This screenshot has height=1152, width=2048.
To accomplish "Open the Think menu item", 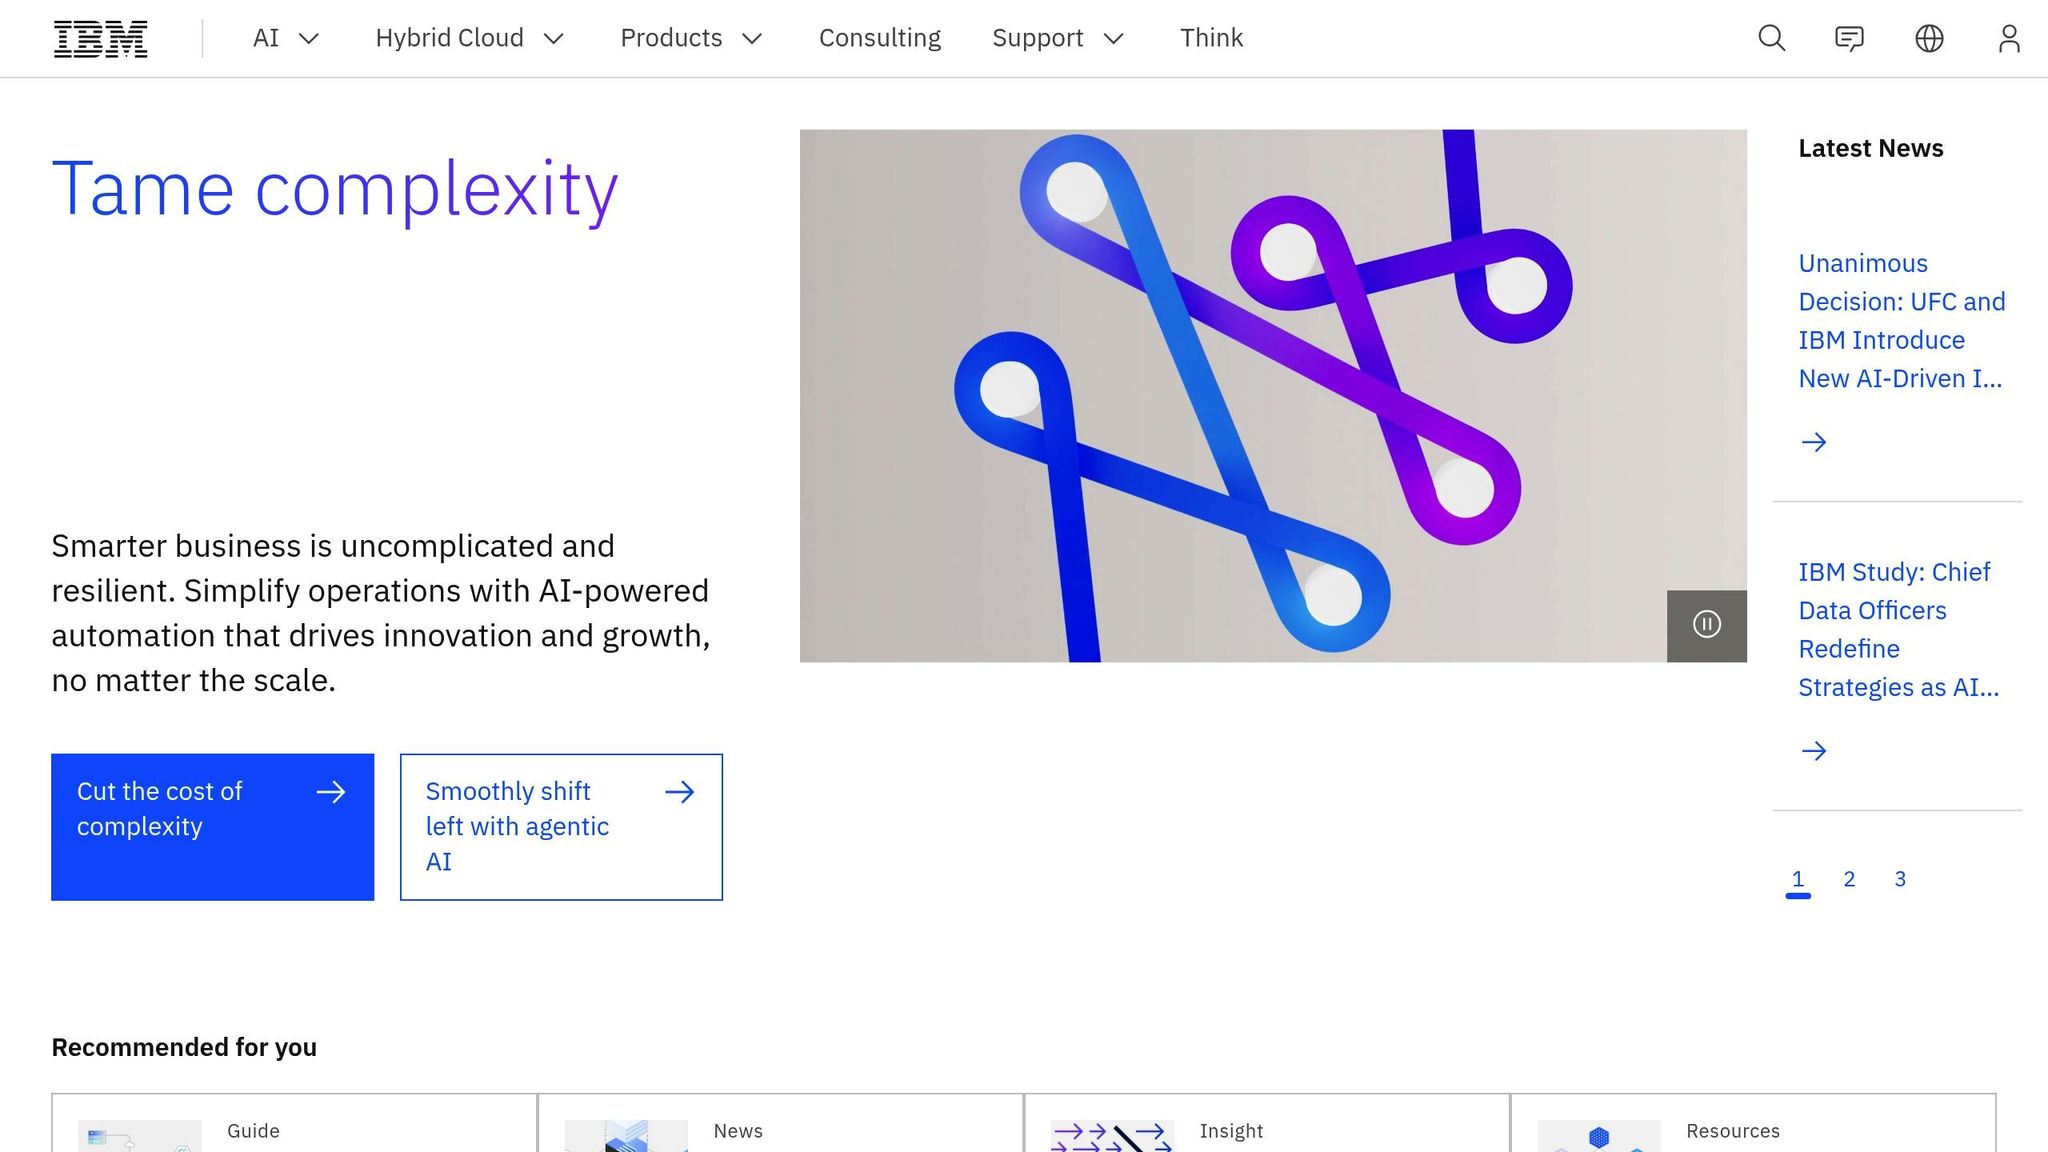I will 1211,38.
